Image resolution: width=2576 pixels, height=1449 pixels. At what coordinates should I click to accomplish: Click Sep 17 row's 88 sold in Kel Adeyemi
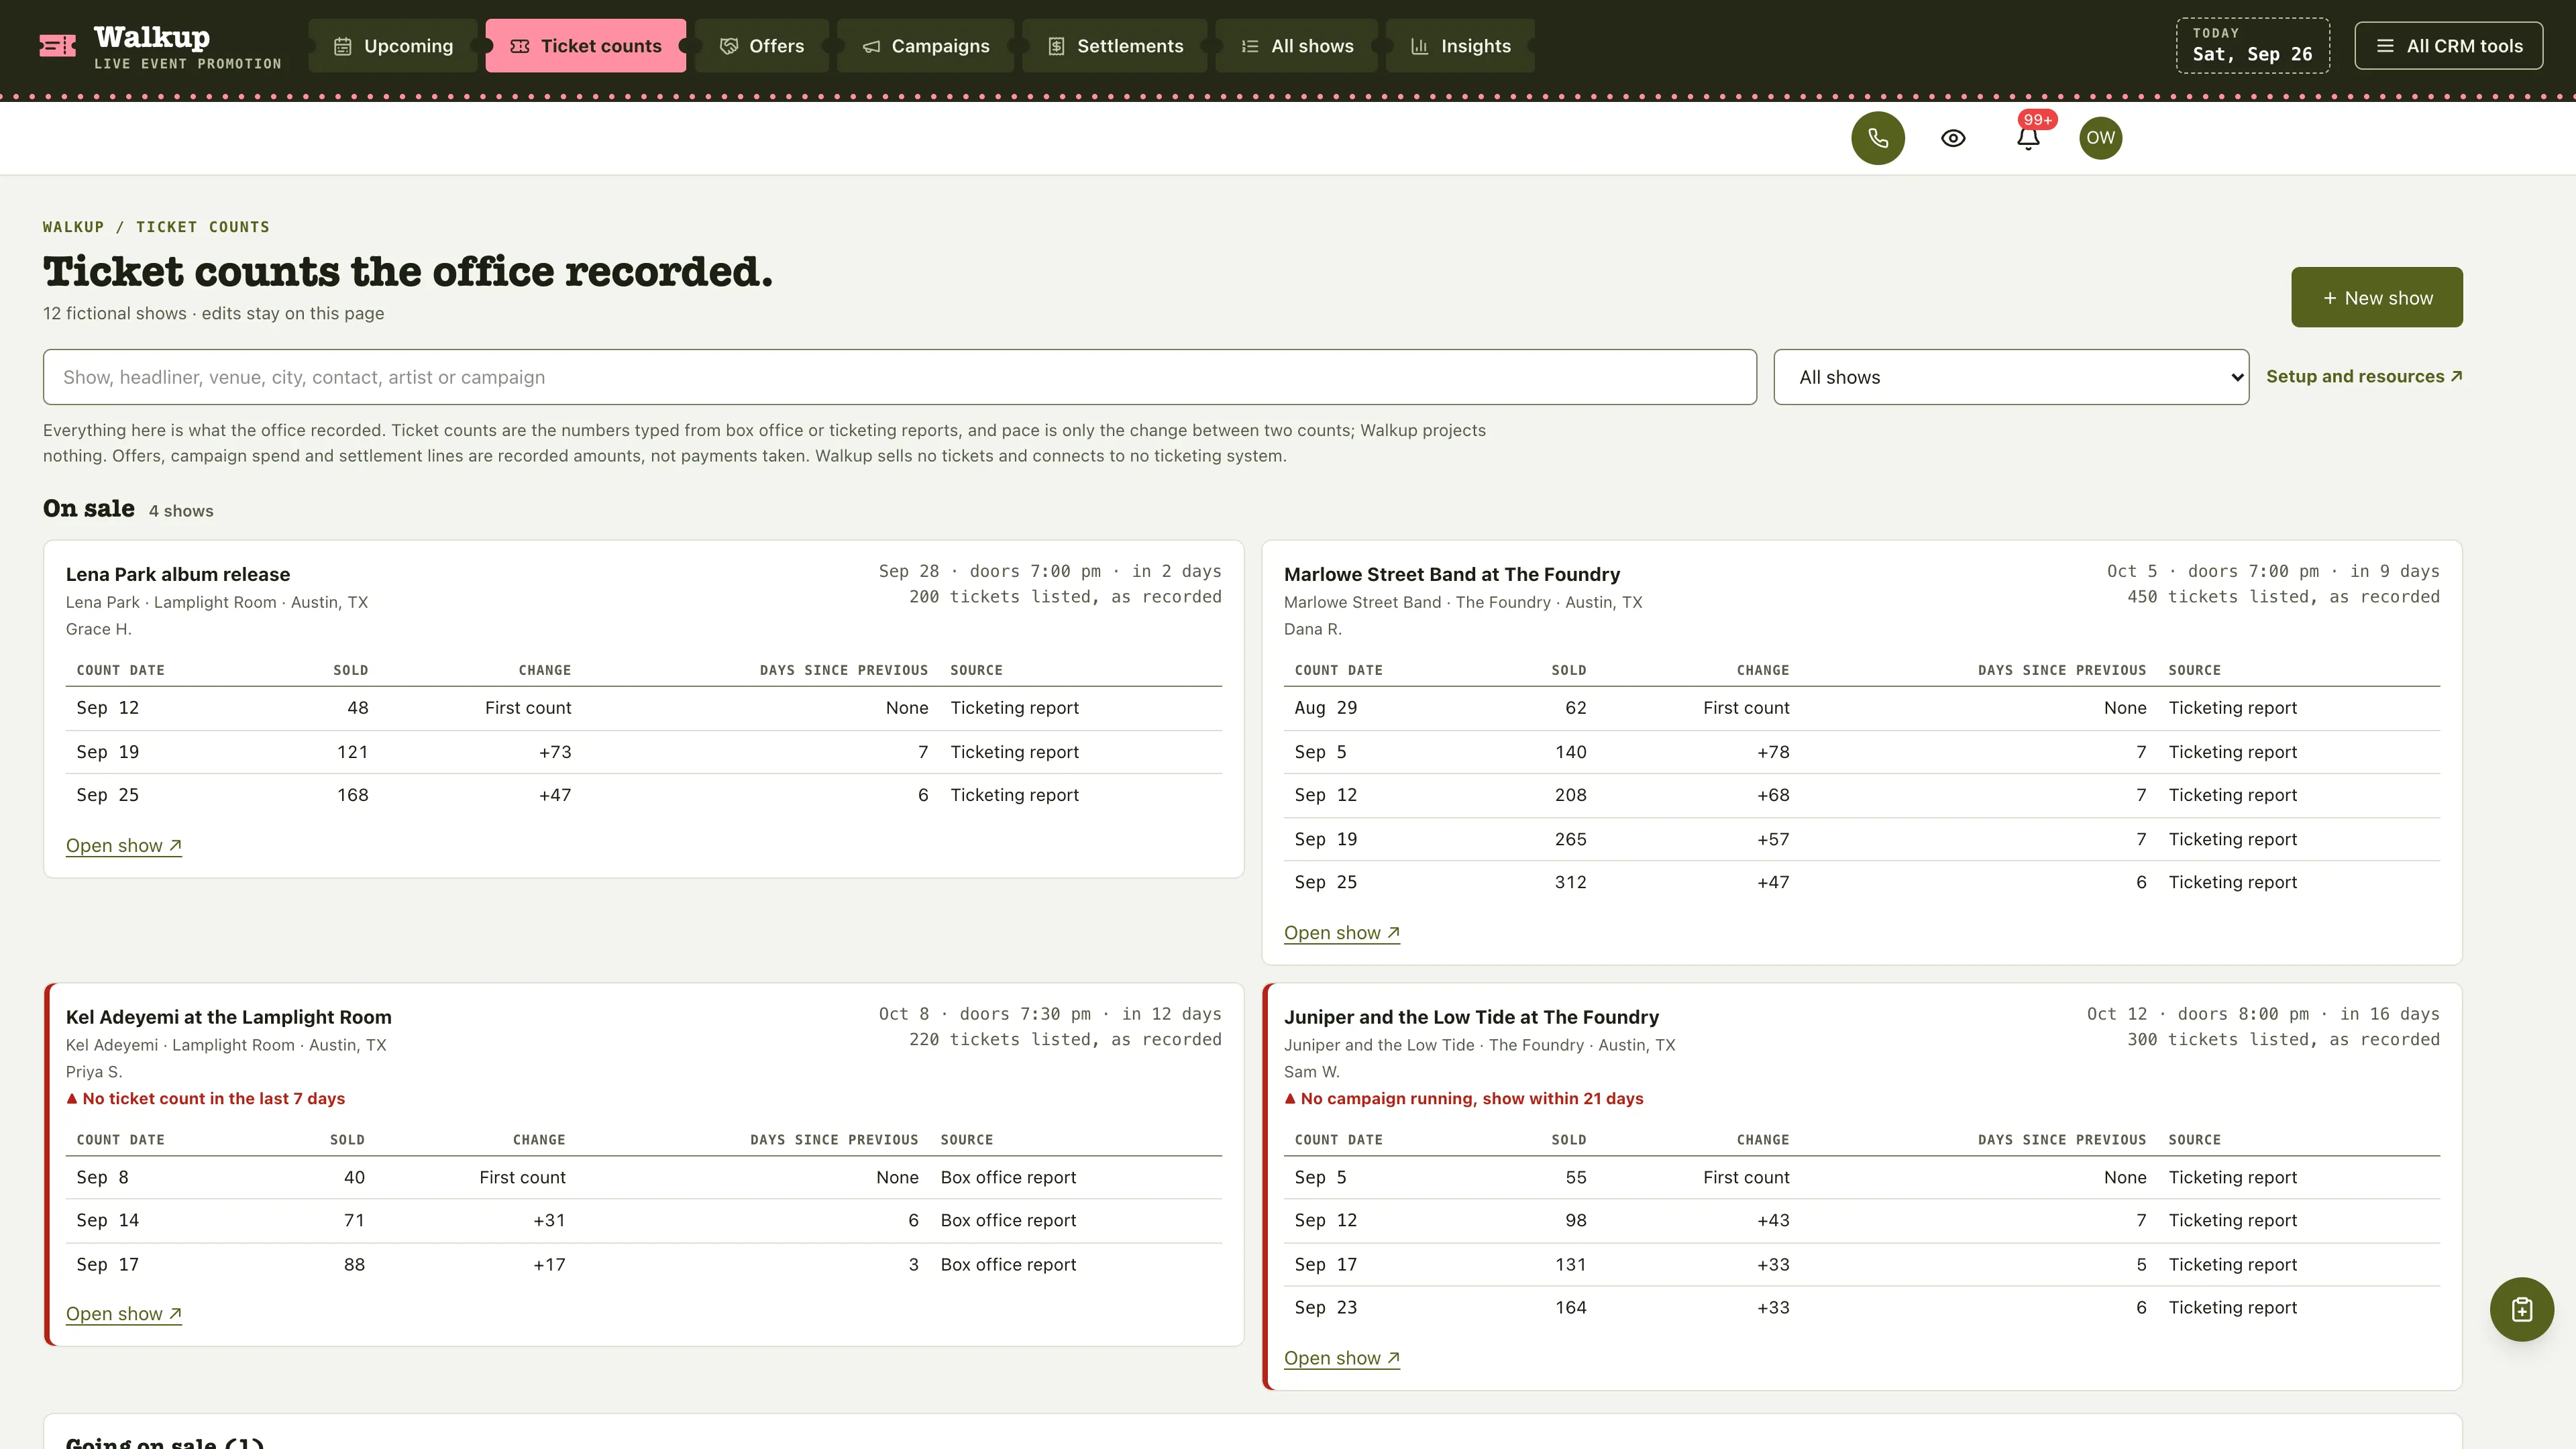point(354,1264)
